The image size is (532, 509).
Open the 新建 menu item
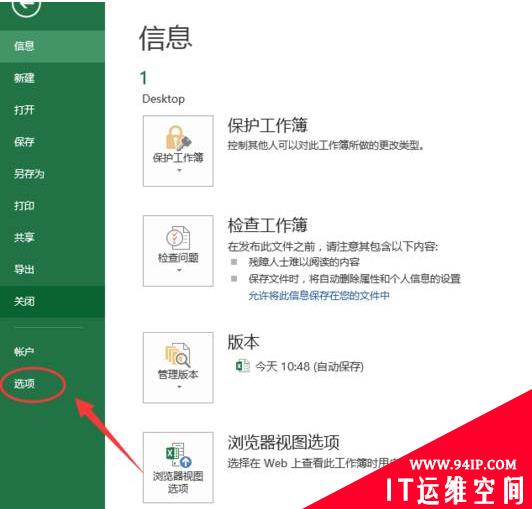[x=52, y=78]
